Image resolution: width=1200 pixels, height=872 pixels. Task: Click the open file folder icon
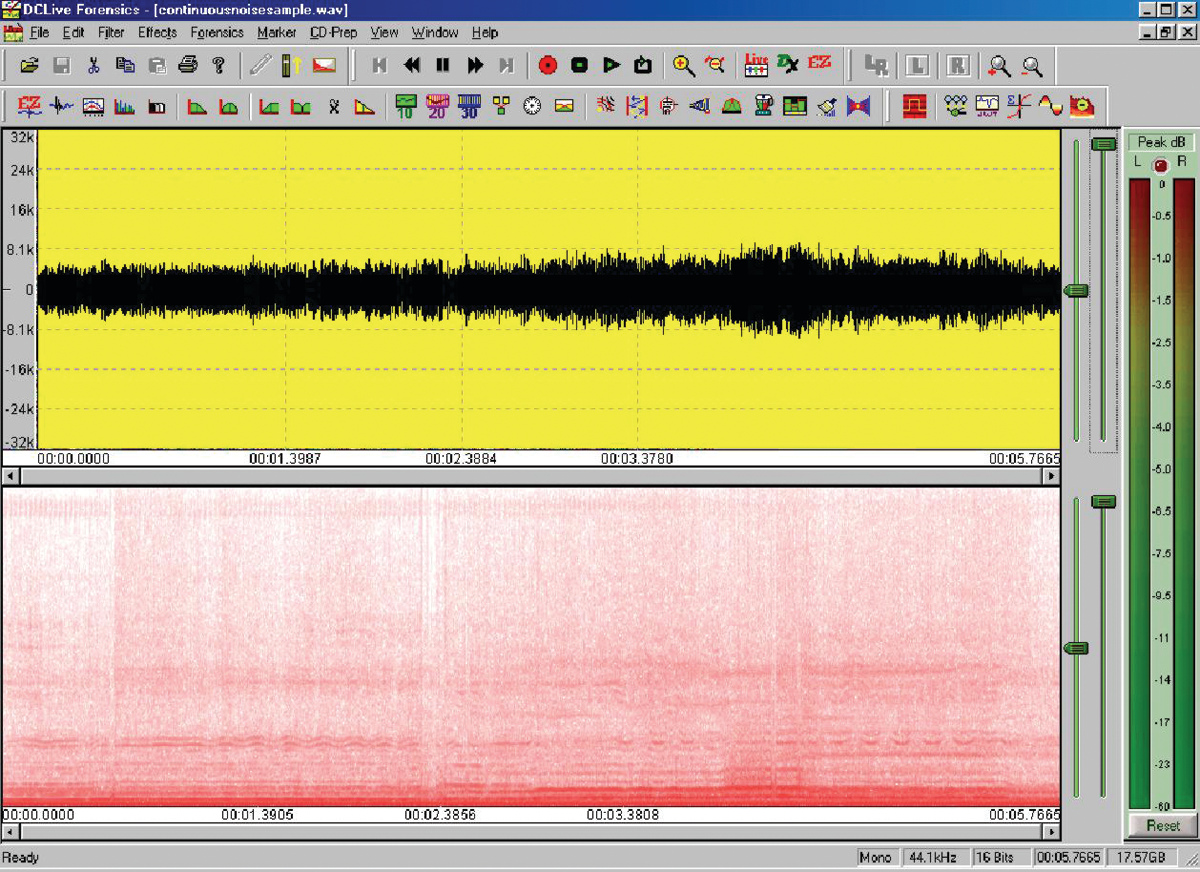pos(30,66)
